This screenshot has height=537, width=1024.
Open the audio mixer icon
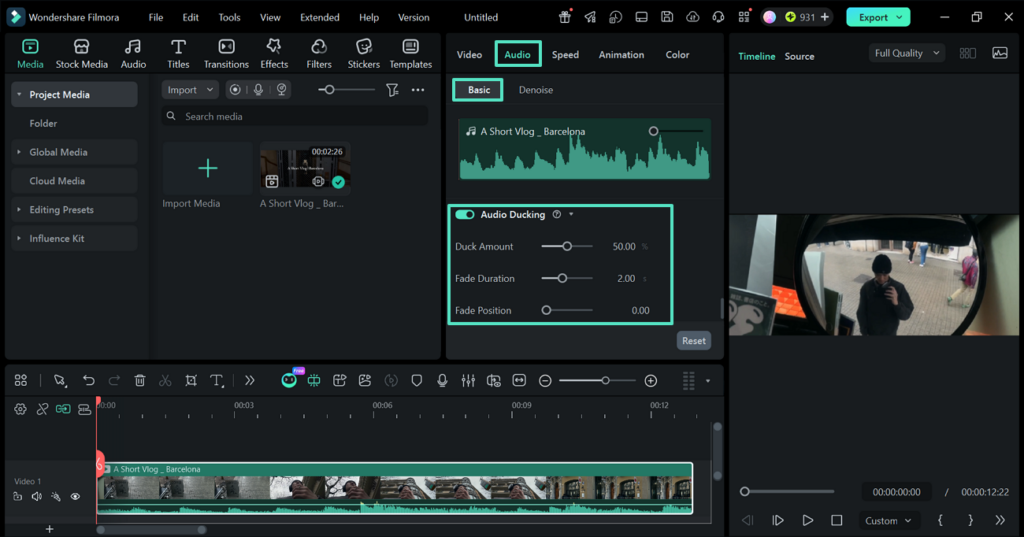point(468,380)
